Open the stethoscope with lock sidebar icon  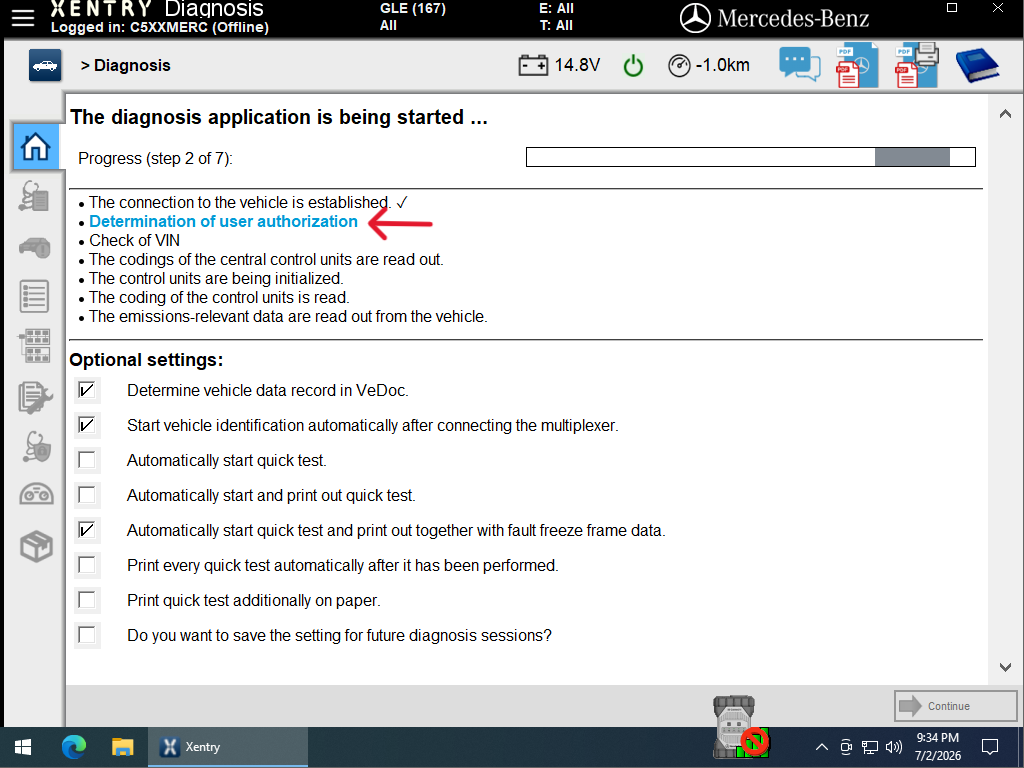(x=36, y=447)
